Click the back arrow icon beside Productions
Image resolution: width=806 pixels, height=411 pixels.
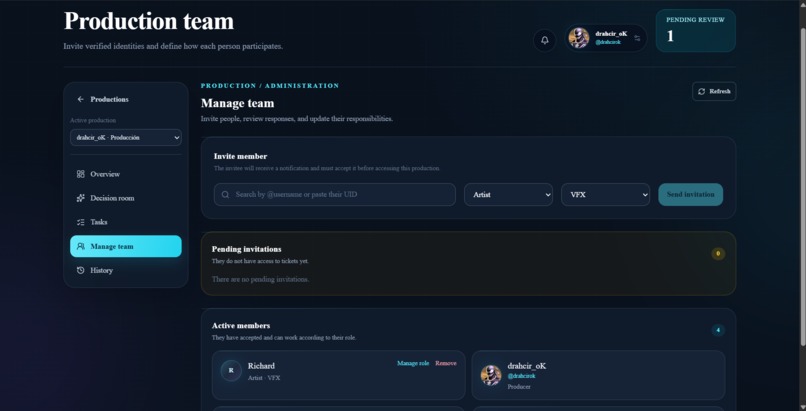(80, 99)
